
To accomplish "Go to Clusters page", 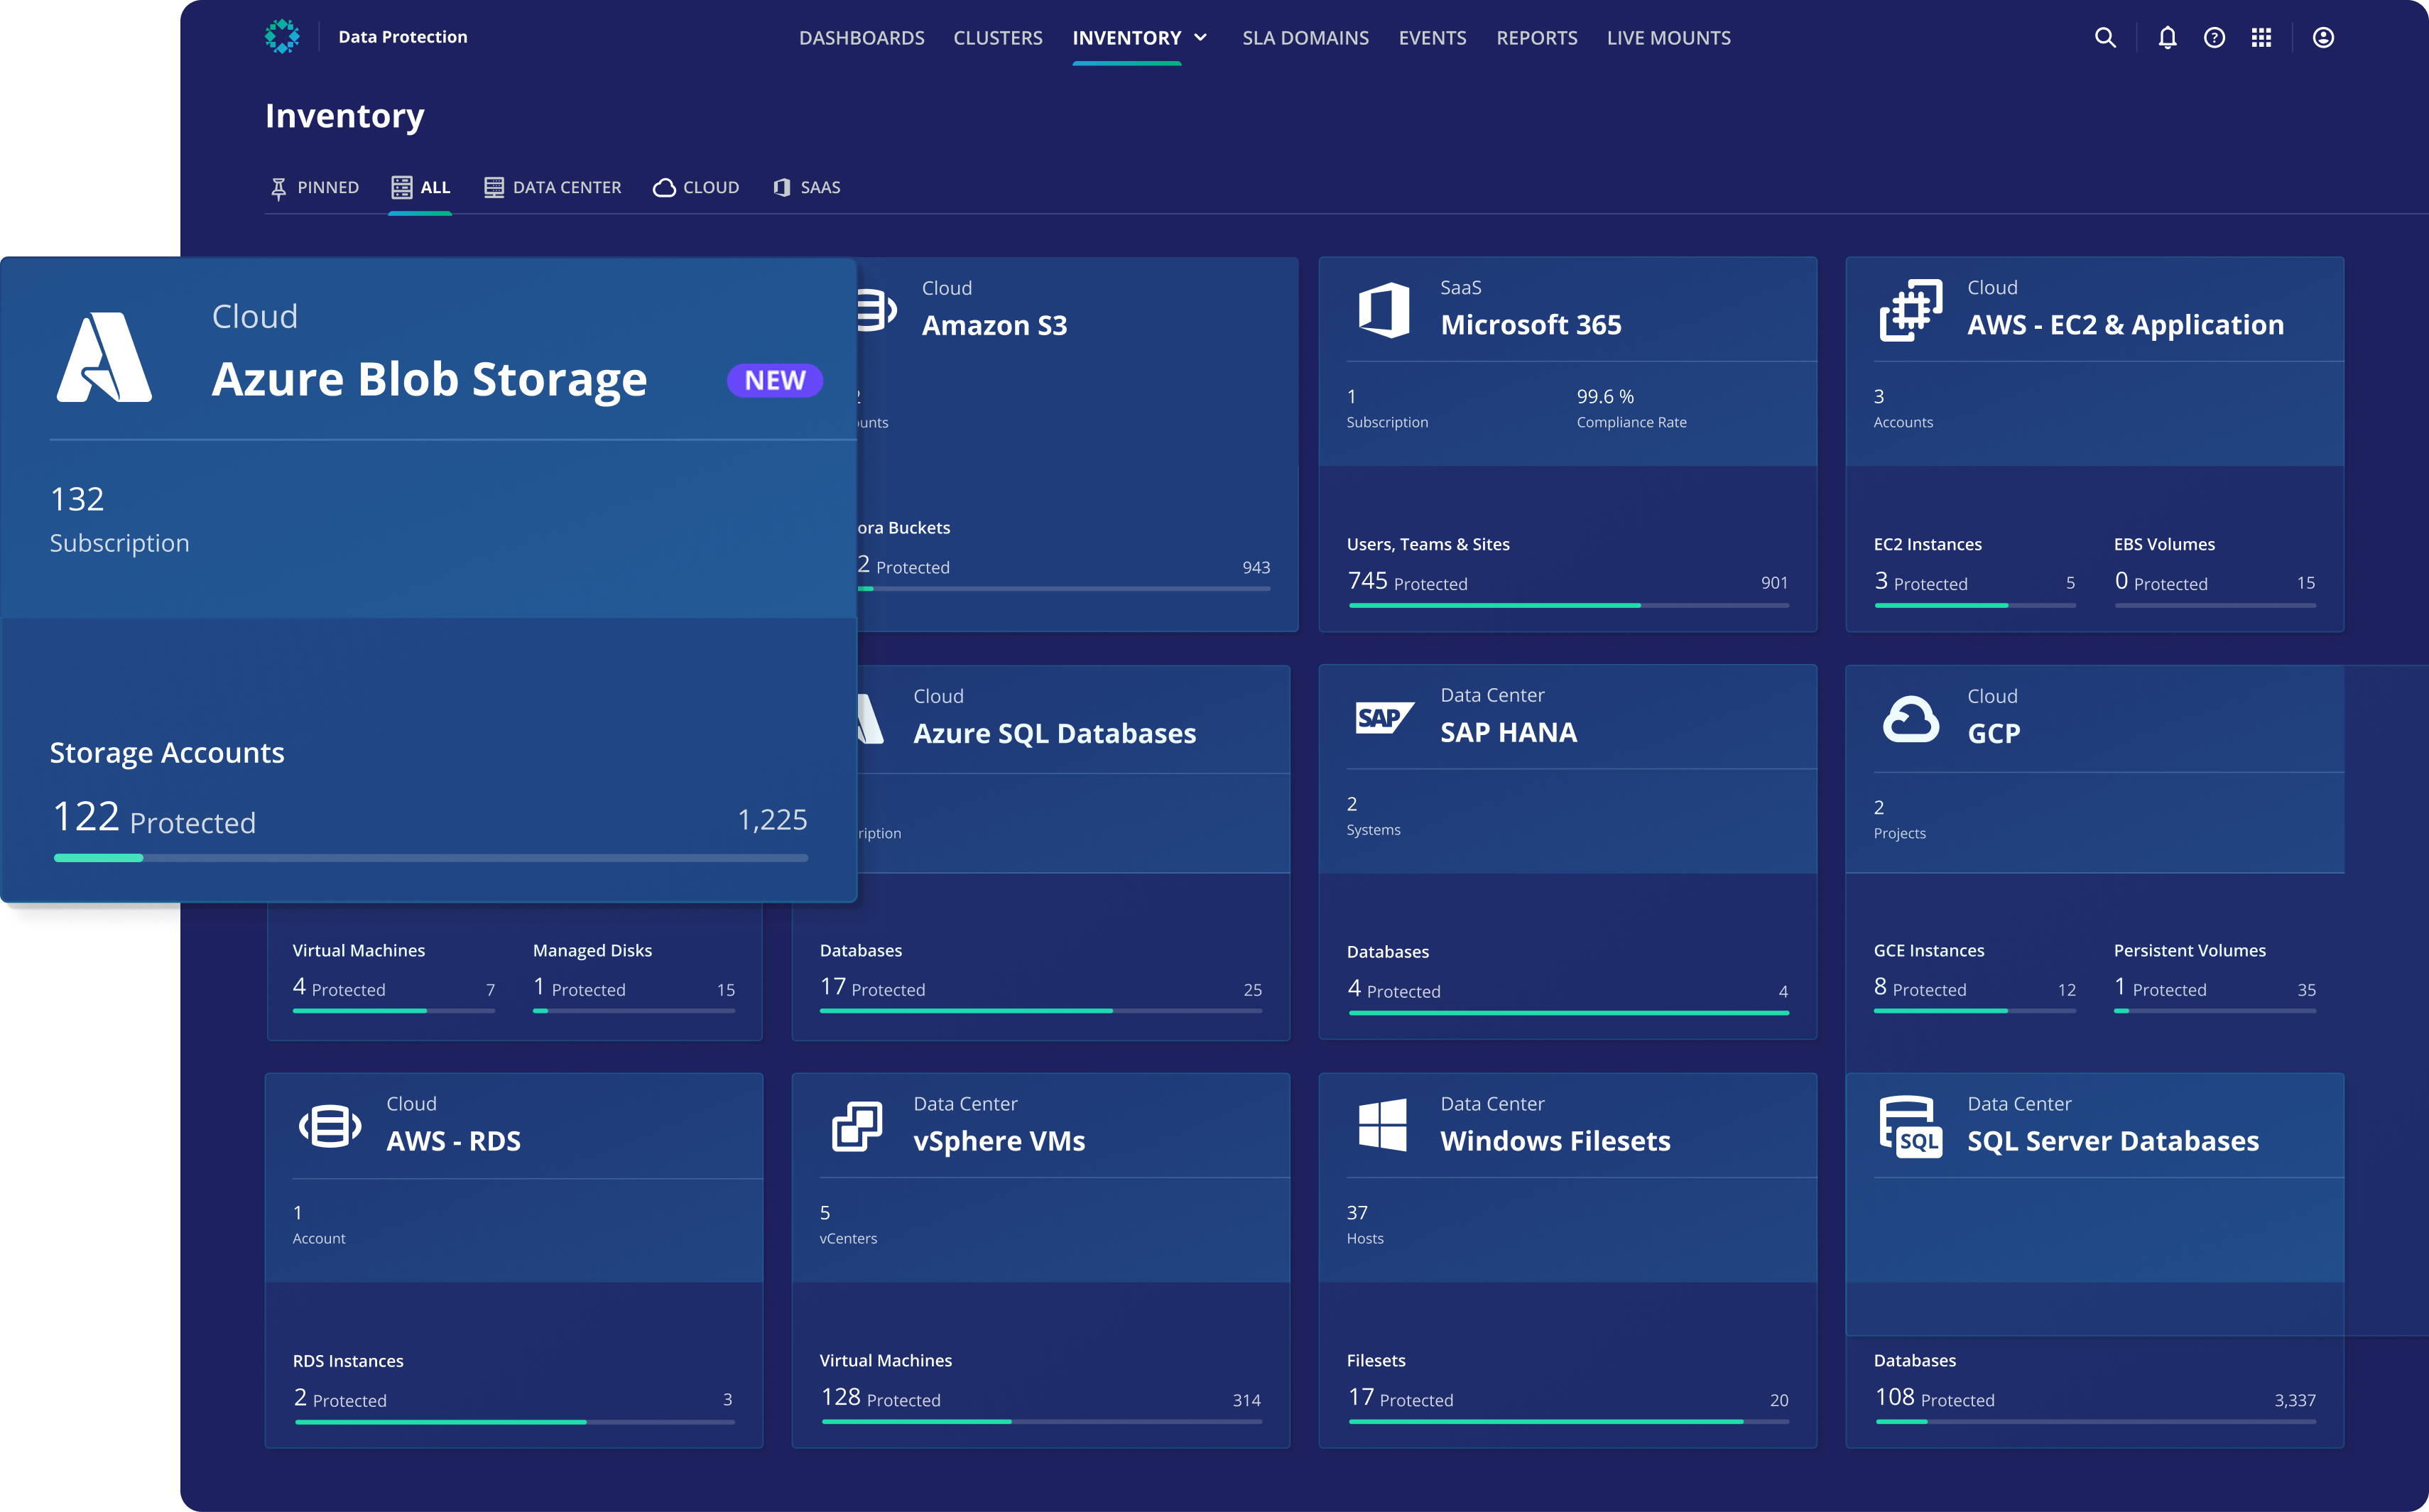I will pos(998,38).
